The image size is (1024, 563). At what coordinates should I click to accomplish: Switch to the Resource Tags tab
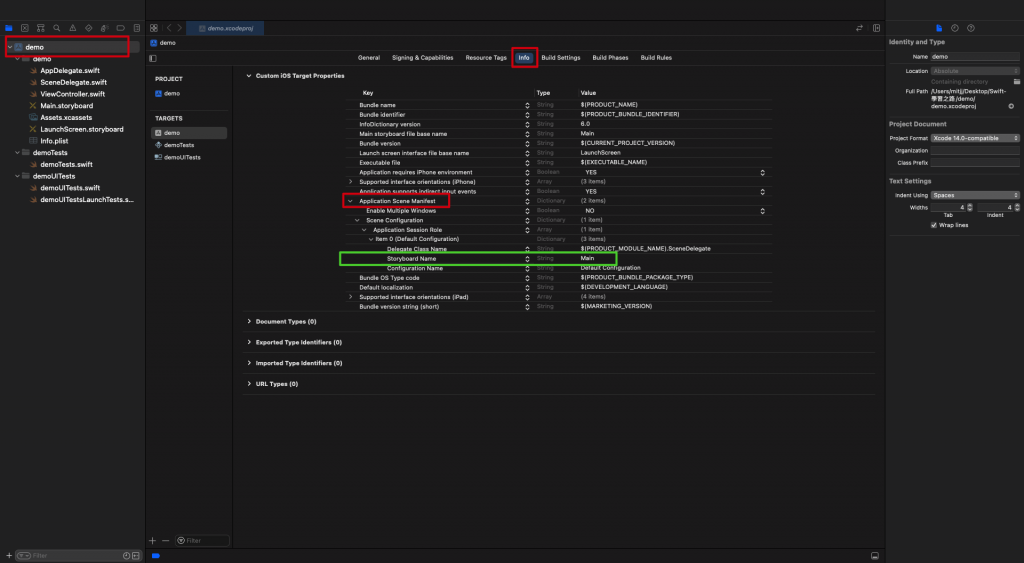click(x=486, y=57)
